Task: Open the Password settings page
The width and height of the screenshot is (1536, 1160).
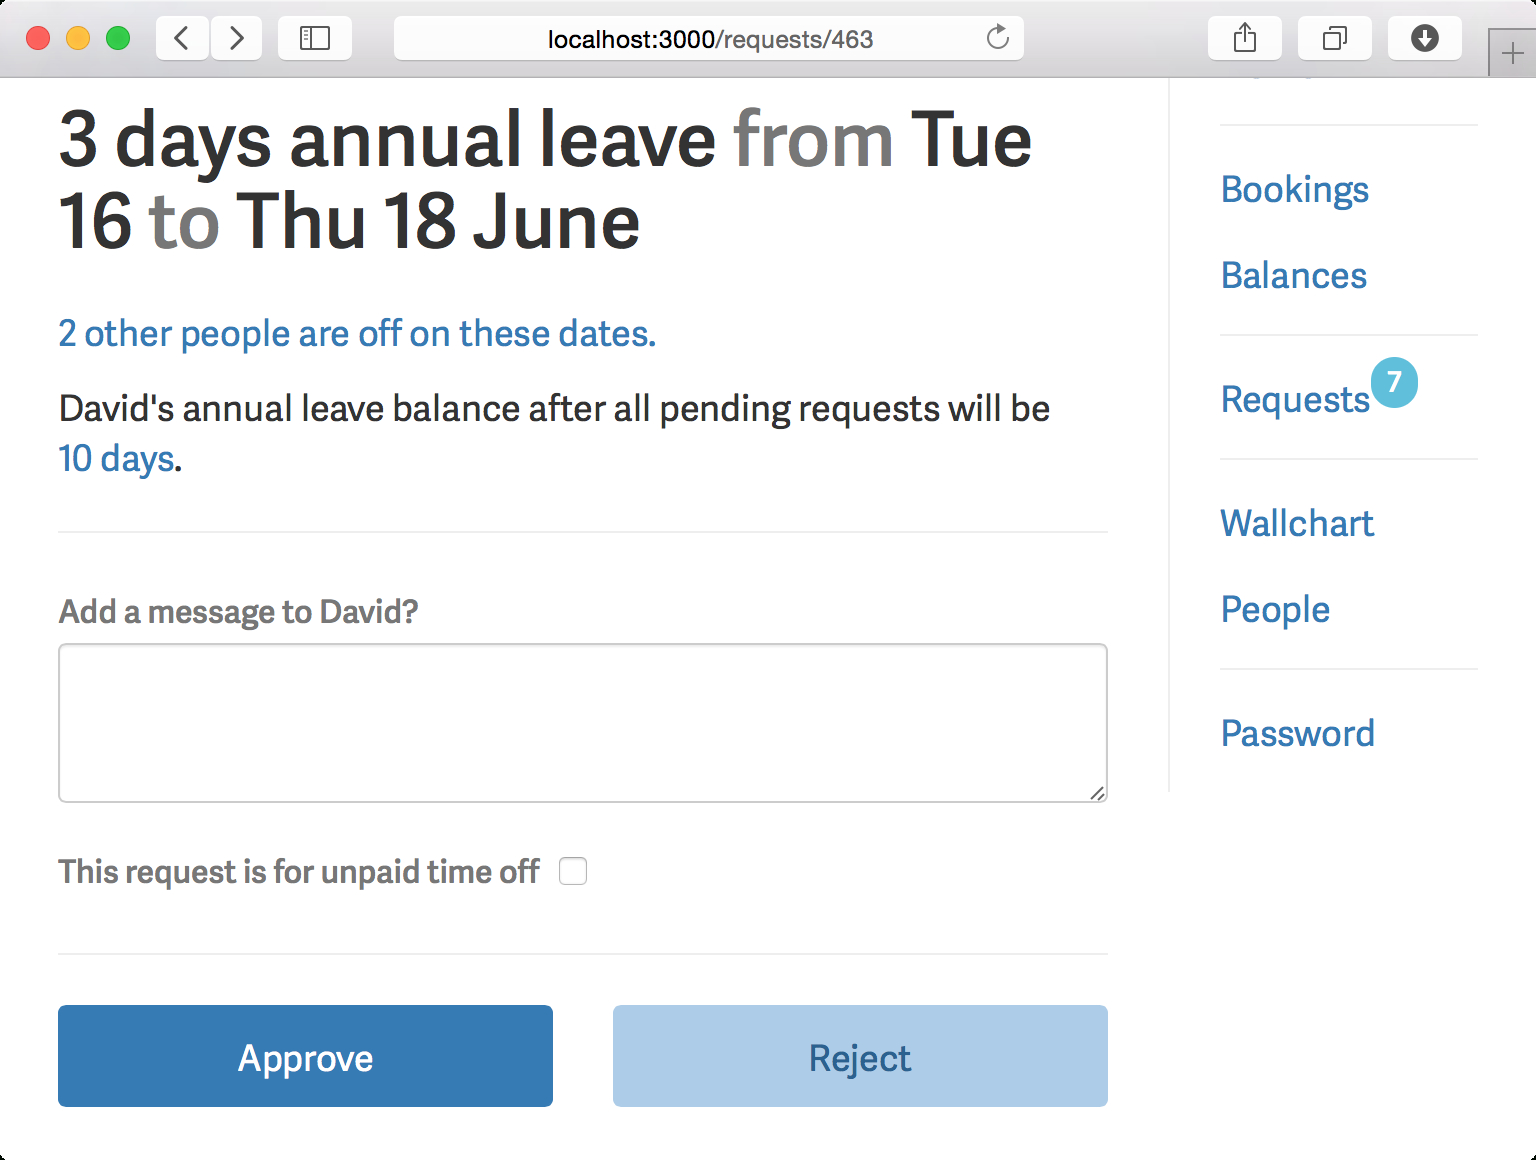Action: 1297,733
